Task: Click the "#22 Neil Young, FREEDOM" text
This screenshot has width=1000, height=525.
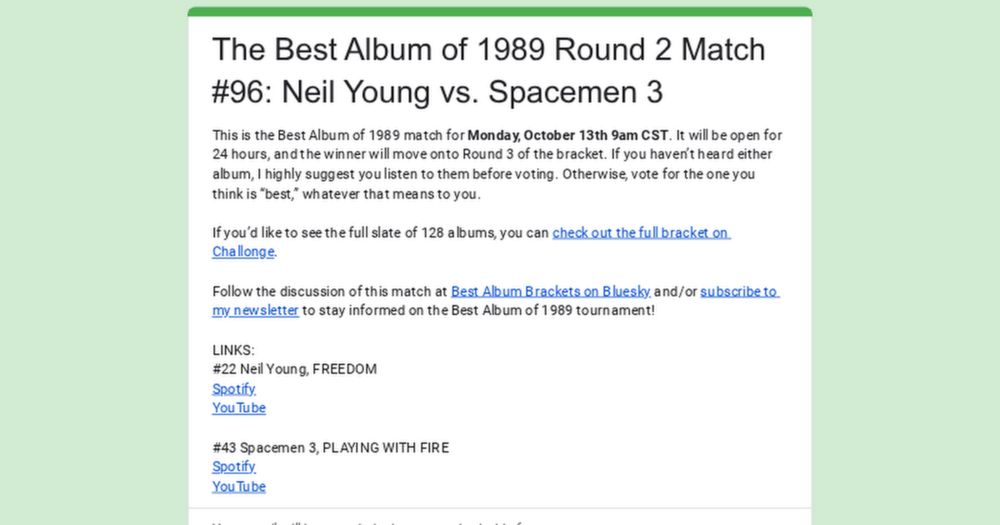Action: click(294, 369)
